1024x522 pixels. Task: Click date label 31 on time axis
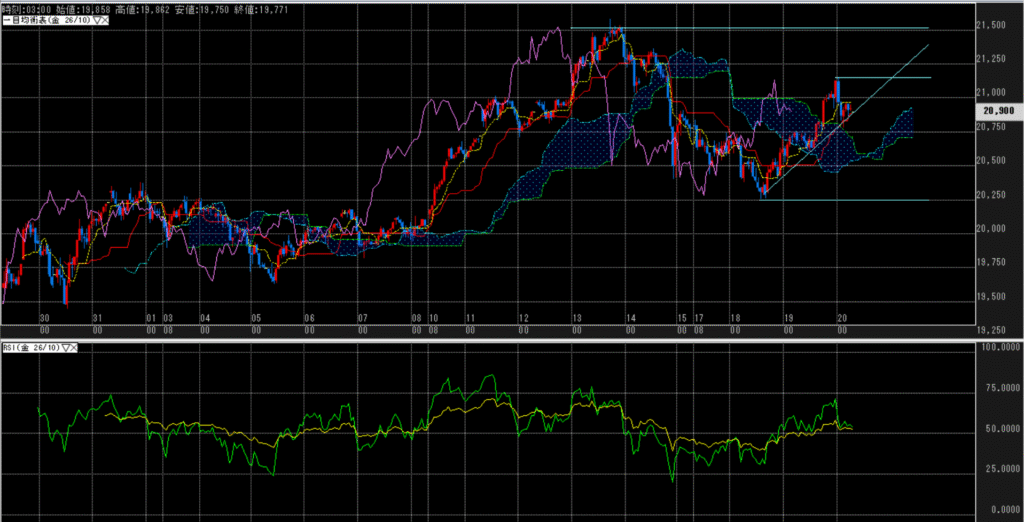[x=96, y=317]
